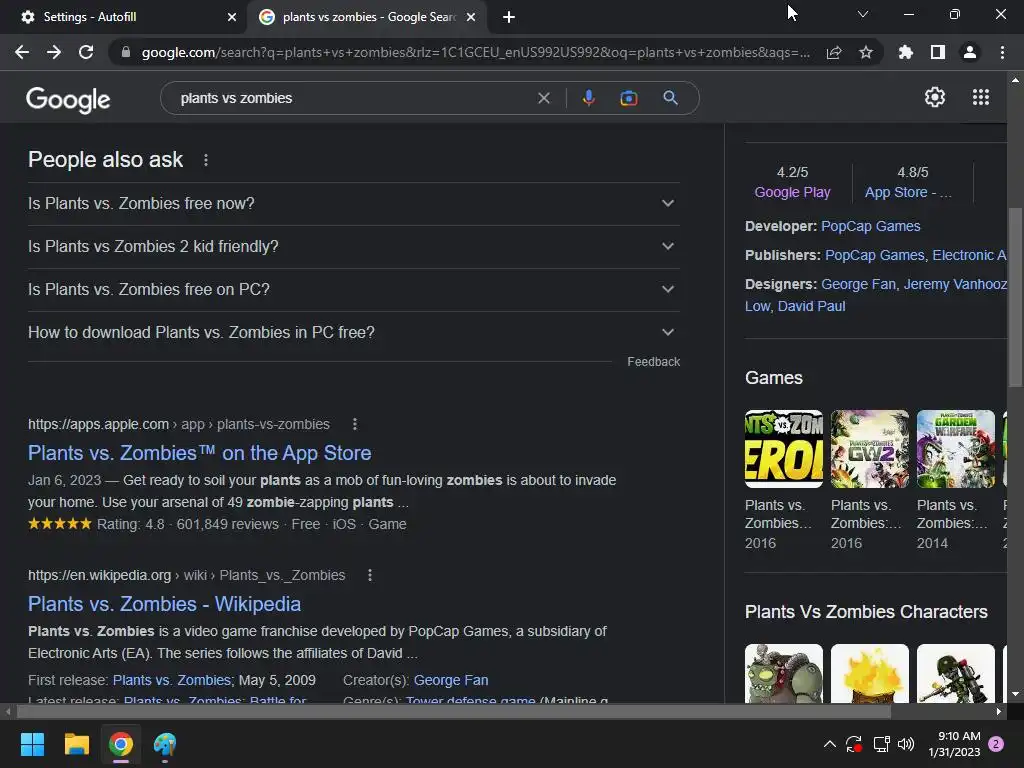Open Plants vs. Zombies Wikipedia result

pyautogui.click(x=164, y=603)
